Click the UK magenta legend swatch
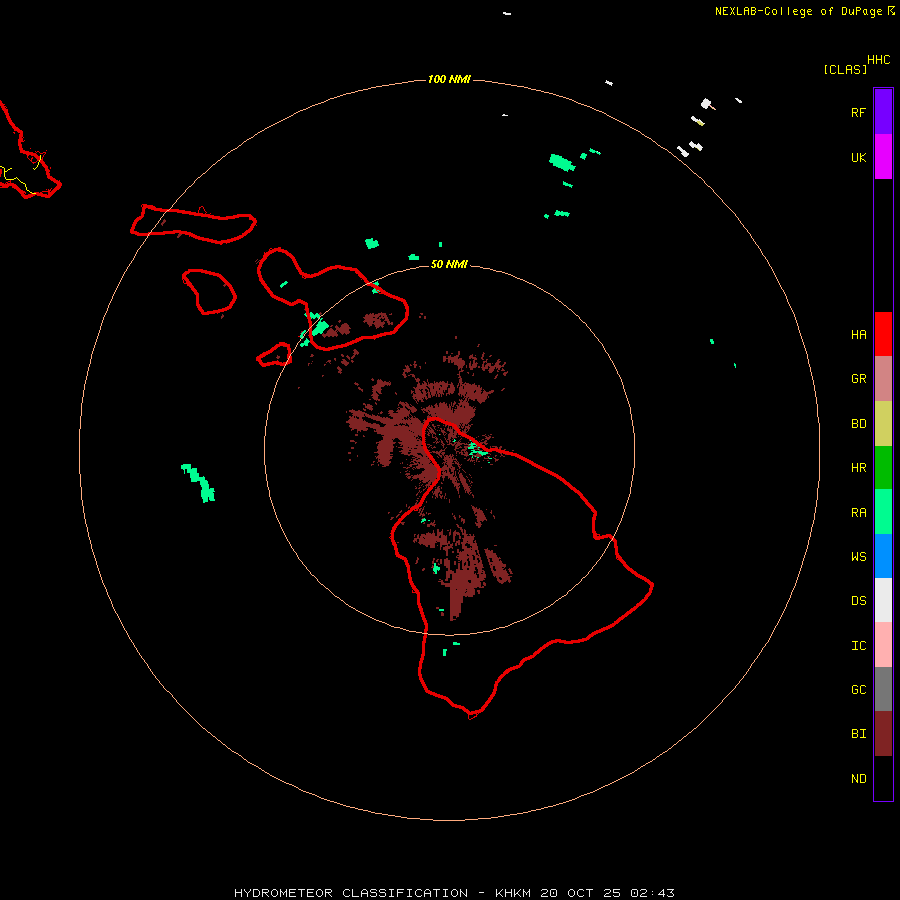The width and height of the screenshot is (900, 900). (883, 157)
